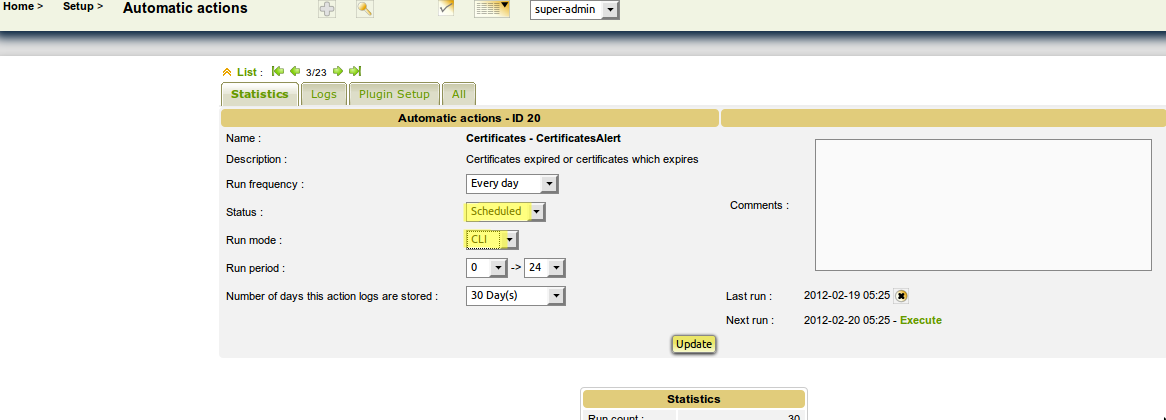Click the green Execute link

click(x=920, y=320)
